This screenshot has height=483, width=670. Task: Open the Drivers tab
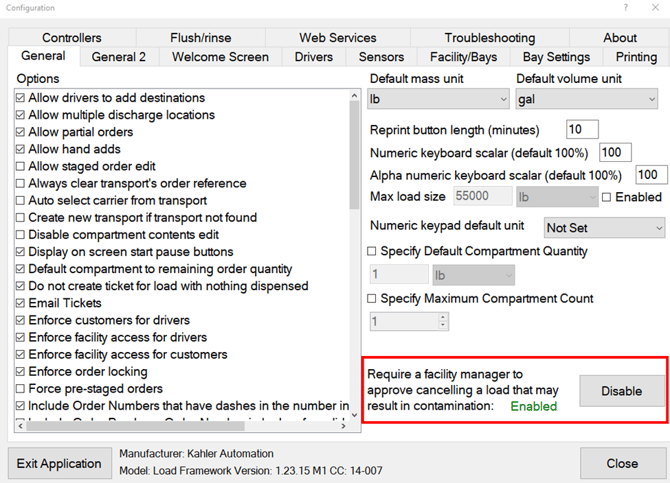(313, 57)
